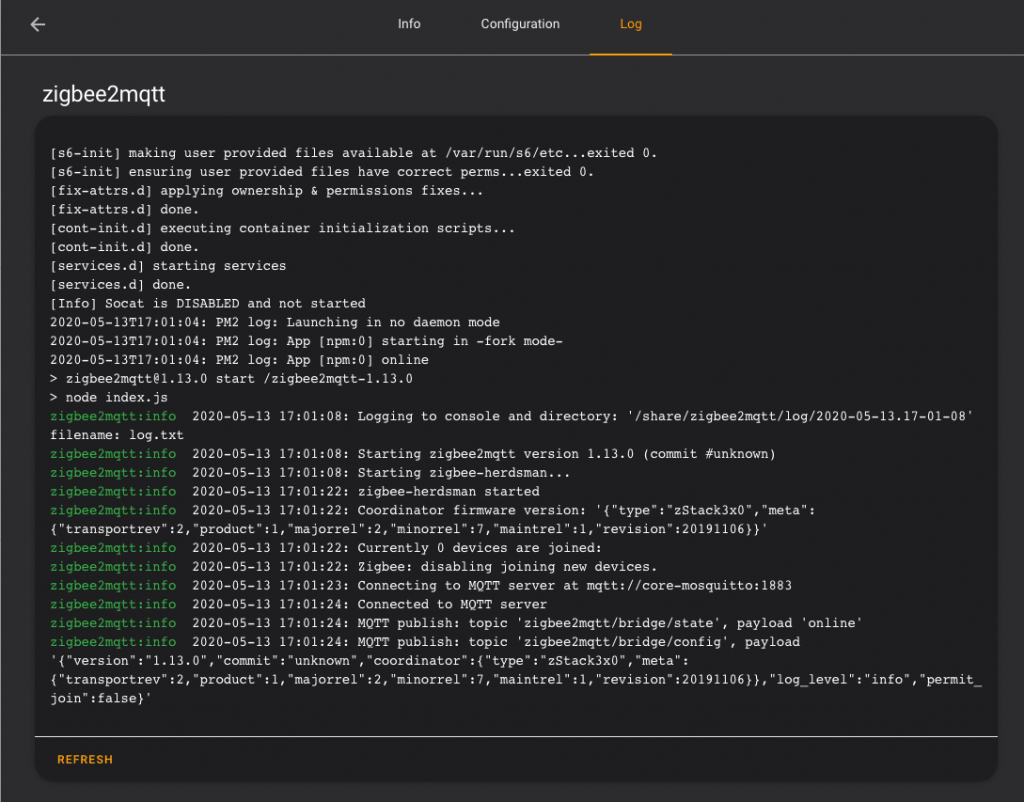The height and width of the screenshot is (802, 1024).
Task: Click the '[fix-attrs.d] applying ownership' line
Action: pyautogui.click(x=266, y=191)
